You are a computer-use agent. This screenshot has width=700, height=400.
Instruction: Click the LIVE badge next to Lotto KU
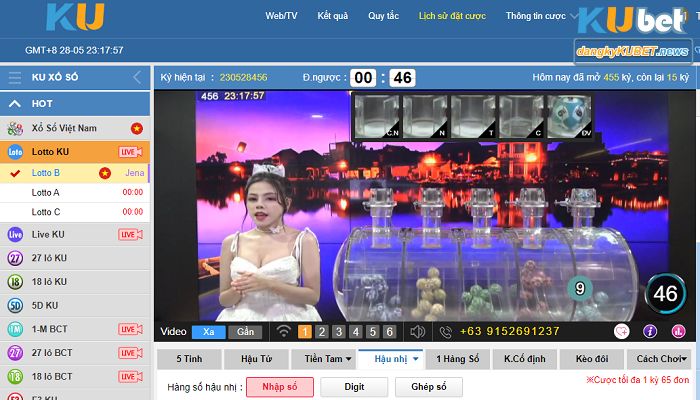(130, 152)
